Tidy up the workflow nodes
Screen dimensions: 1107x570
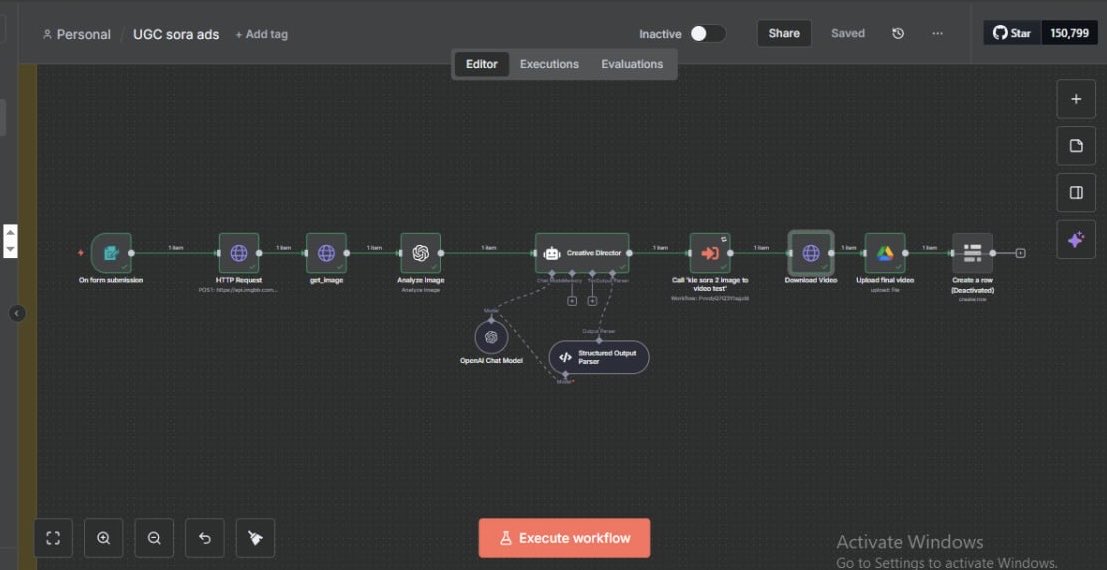pos(256,538)
